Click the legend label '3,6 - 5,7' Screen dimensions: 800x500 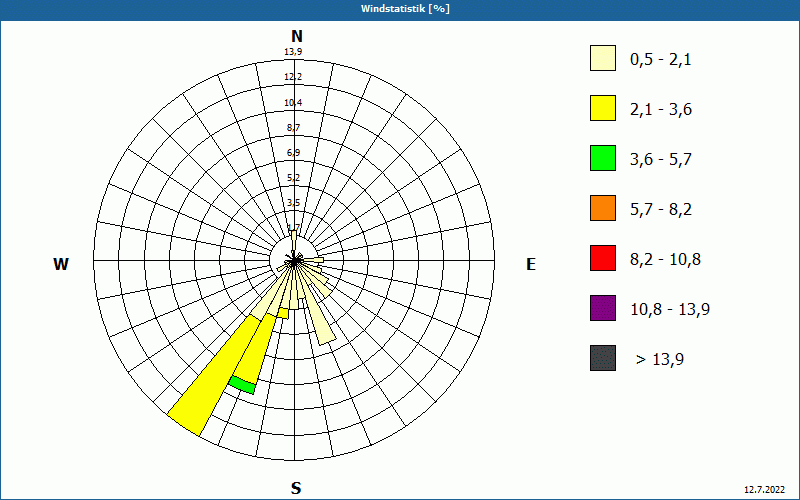coord(661,160)
